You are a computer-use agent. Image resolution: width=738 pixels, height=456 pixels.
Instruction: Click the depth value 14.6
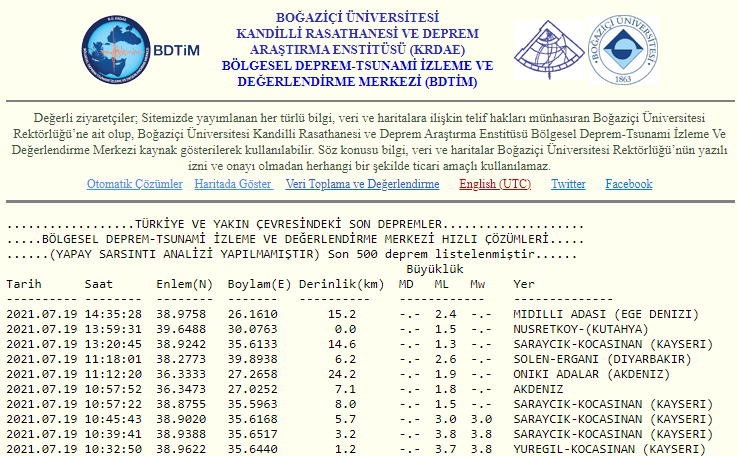point(342,344)
